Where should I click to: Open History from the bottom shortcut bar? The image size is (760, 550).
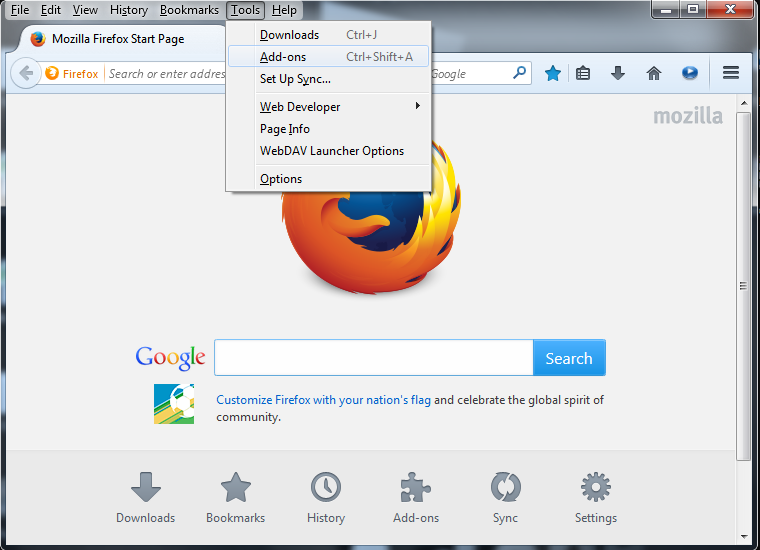(x=325, y=497)
